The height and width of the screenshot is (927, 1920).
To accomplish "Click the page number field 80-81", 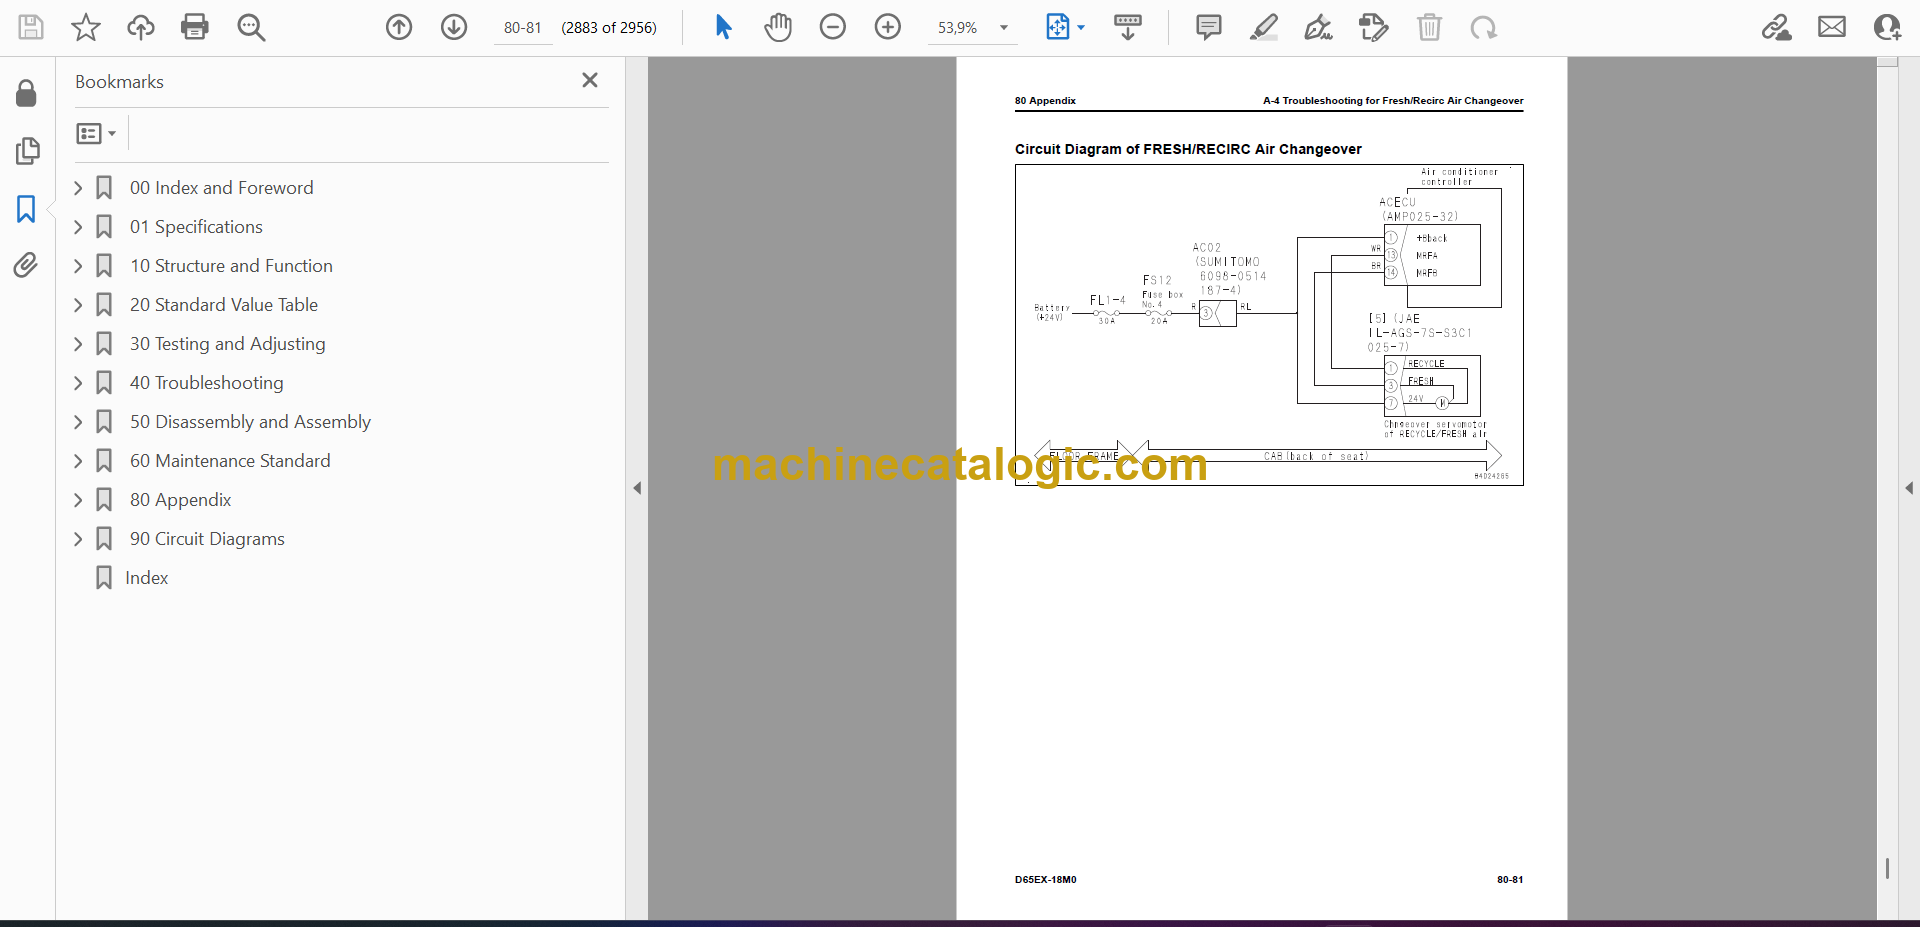I will (522, 28).
